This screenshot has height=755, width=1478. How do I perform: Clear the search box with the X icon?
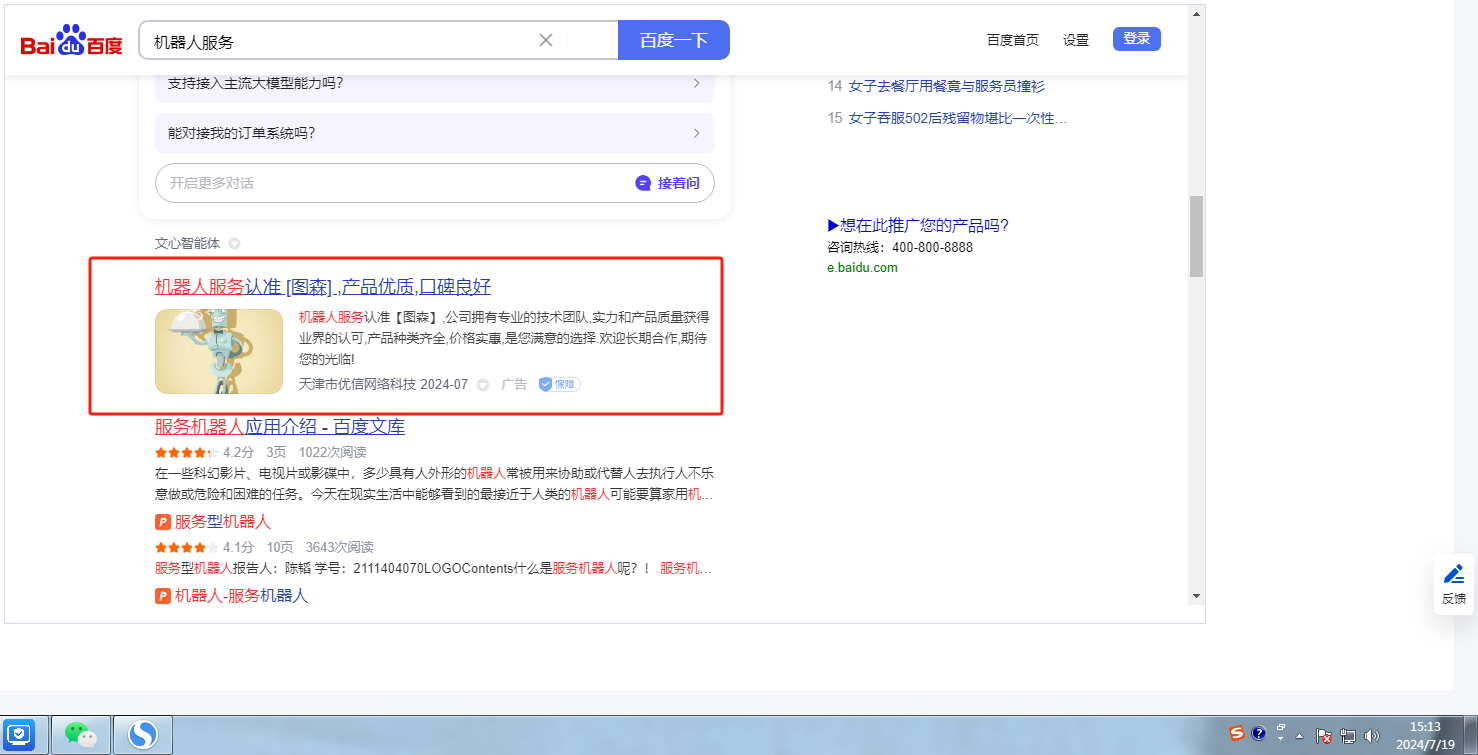546,40
